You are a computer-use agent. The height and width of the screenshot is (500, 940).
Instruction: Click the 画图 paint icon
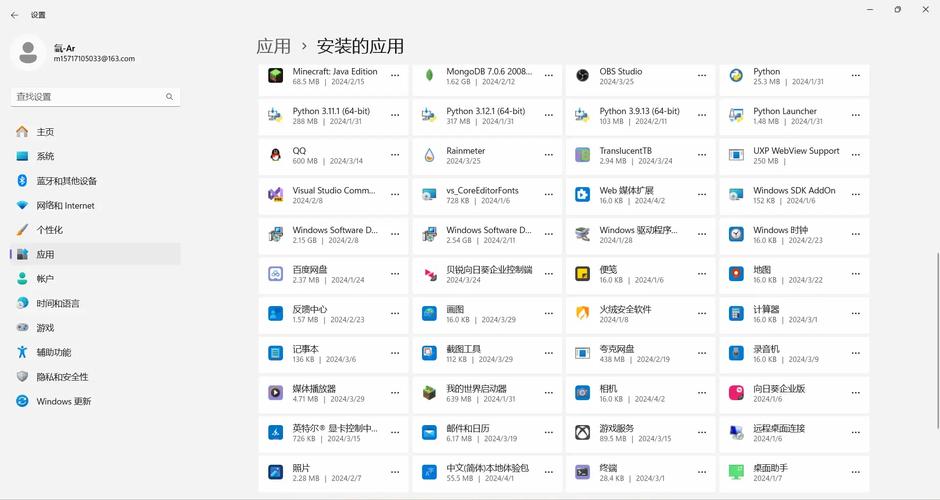pyautogui.click(x=429, y=314)
